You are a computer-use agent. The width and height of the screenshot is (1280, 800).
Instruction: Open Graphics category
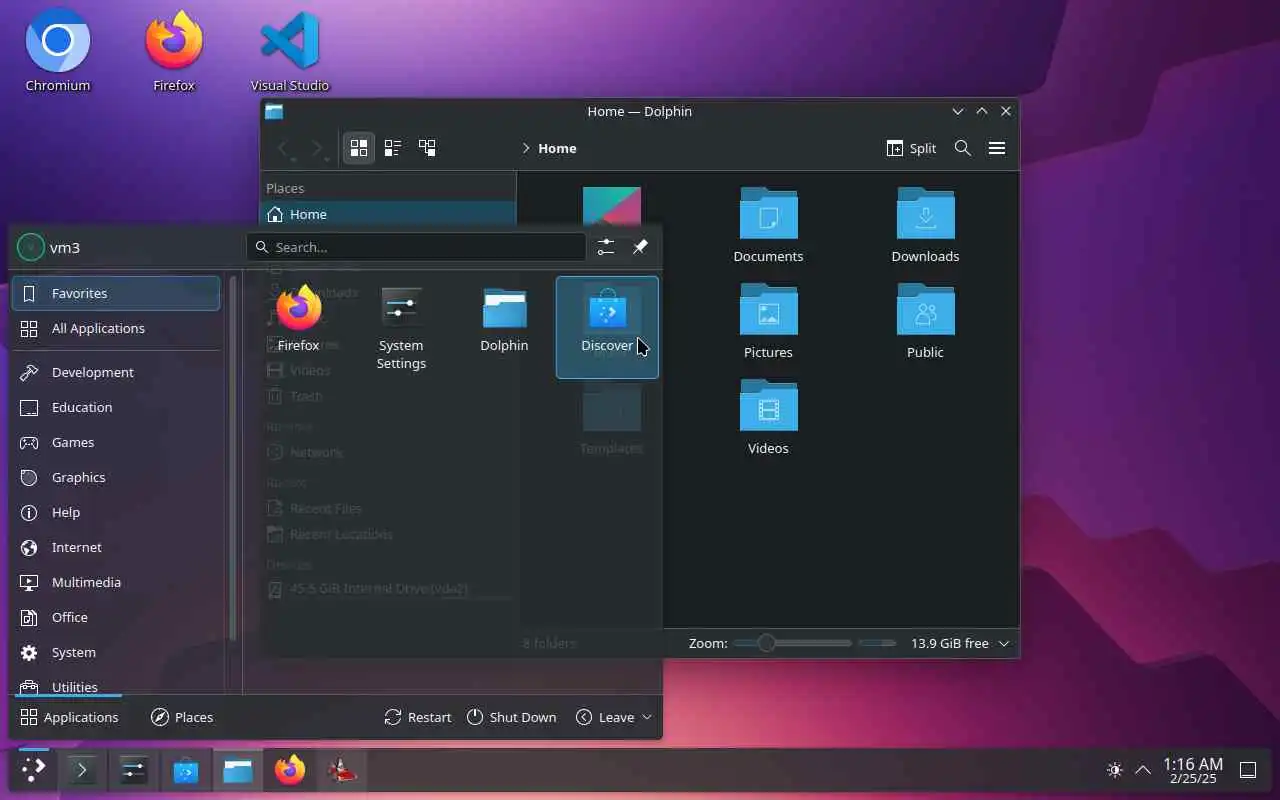pyautogui.click(x=116, y=477)
